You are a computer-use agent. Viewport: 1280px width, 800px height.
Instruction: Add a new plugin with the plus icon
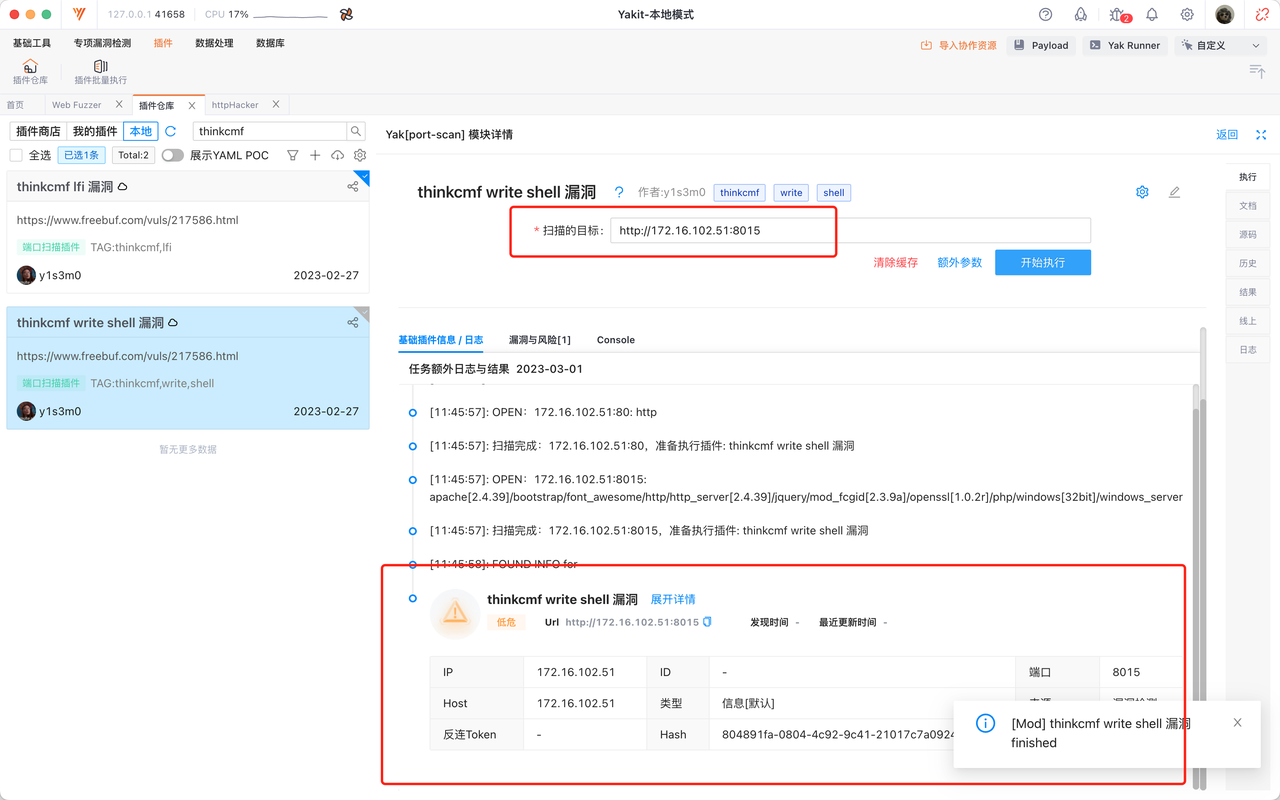coord(315,155)
